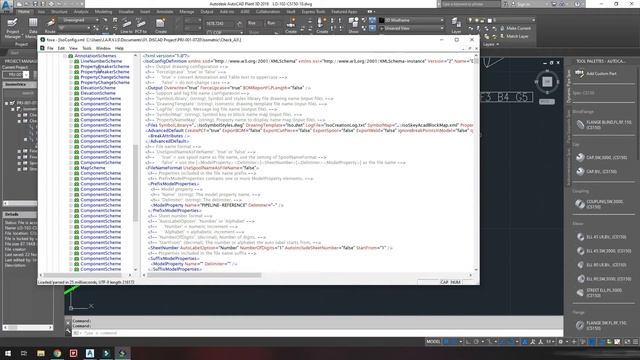This screenshot has height=360, width=640.
Task: Open the Windows Start button
Action: 8,353
